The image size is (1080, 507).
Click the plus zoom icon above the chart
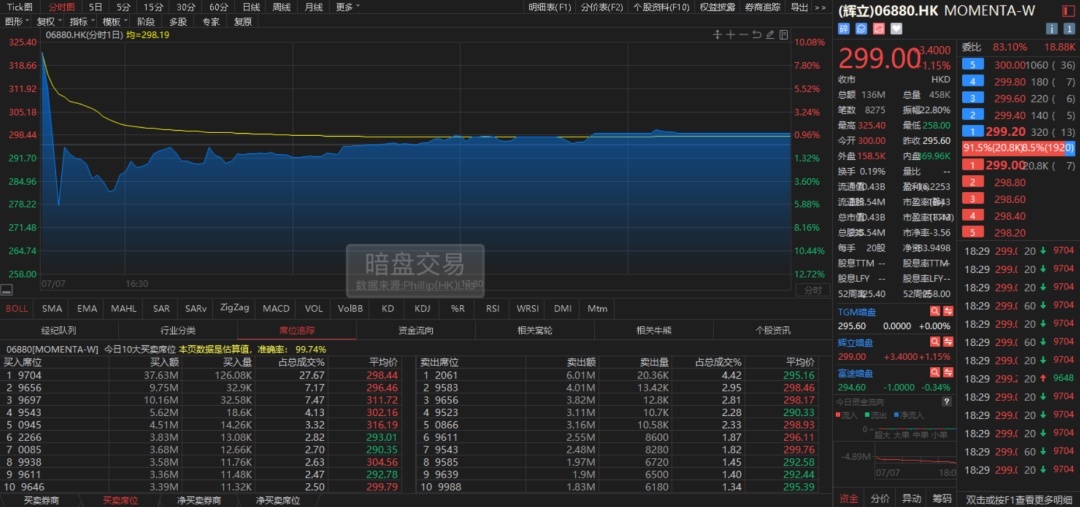730,34
